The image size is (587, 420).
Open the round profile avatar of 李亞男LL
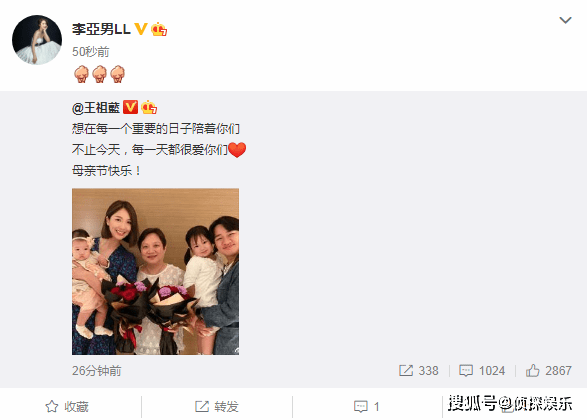(x=37, y=40)
